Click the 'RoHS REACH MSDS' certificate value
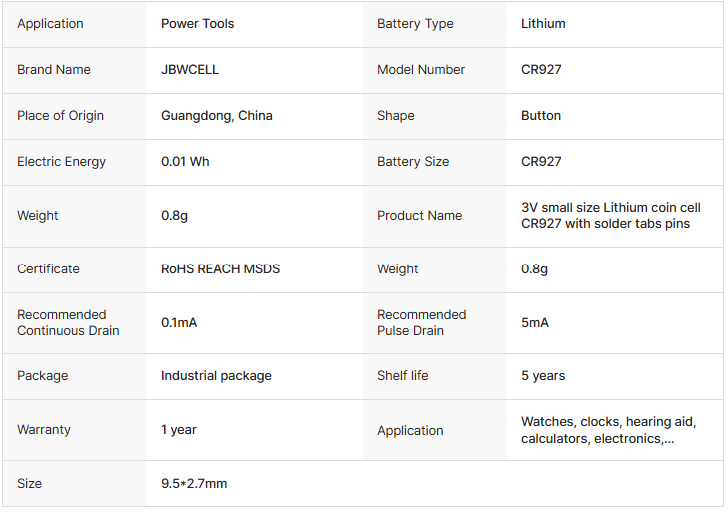Screen dimensions: 728x513 click(220, 269)
